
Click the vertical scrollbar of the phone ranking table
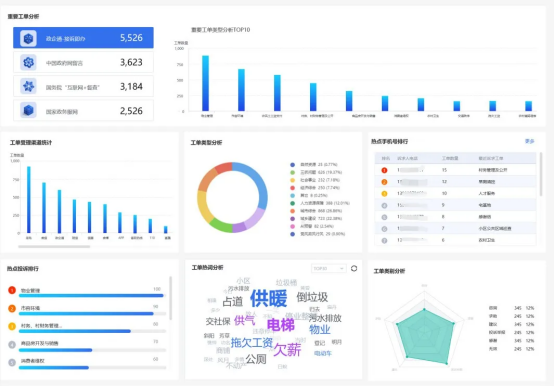pyautogui.click(x=540, y=174)
